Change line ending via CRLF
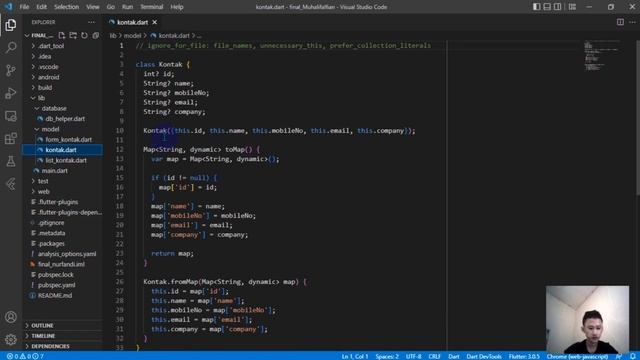This screenshot has width=640, height=360. (434, 356)
